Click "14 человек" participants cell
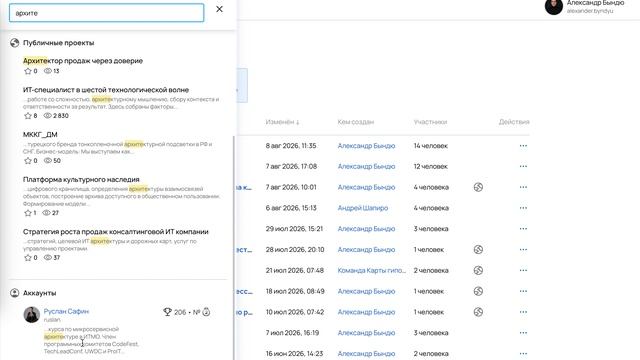 [x=431, y=146]
